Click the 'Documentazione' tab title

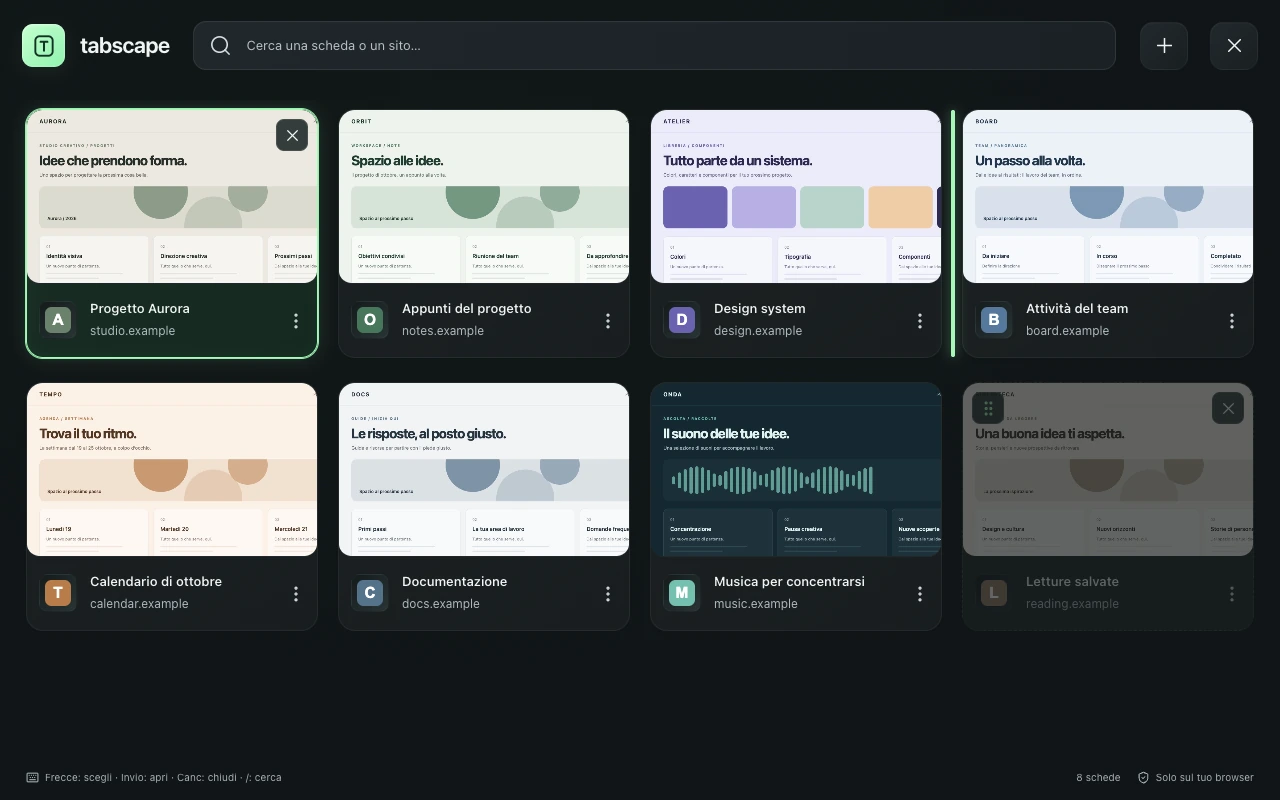coord(455,582)
